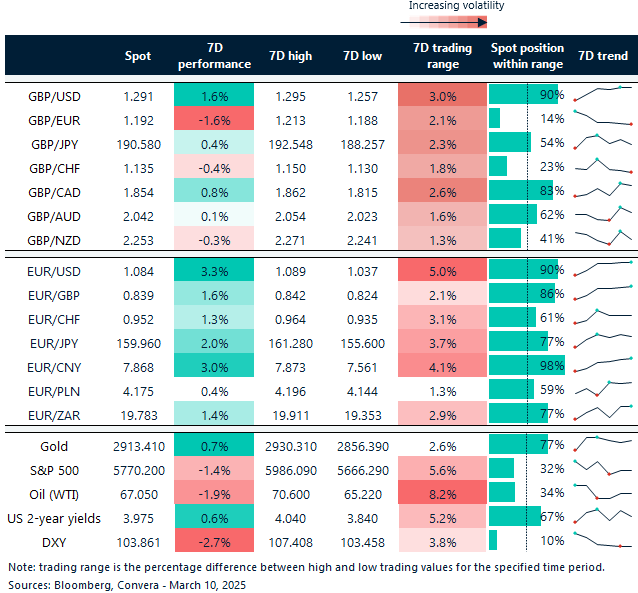
Task: Click EUR/CNY 98% spot position bar
Action: [527, 365]
